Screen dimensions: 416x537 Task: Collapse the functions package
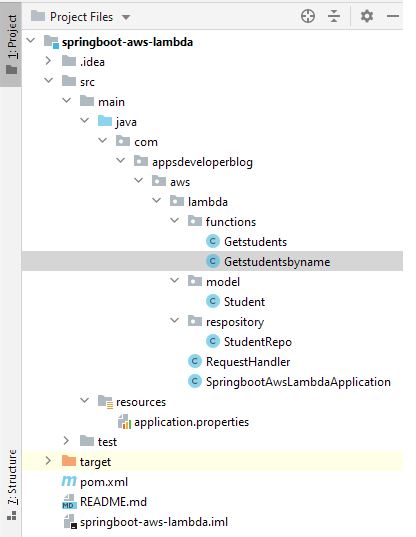point(175,221)
